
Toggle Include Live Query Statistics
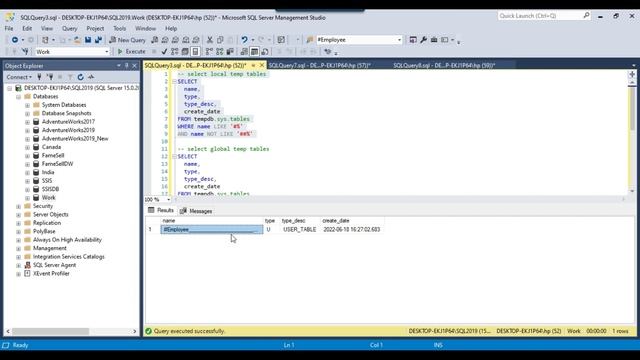220,52
